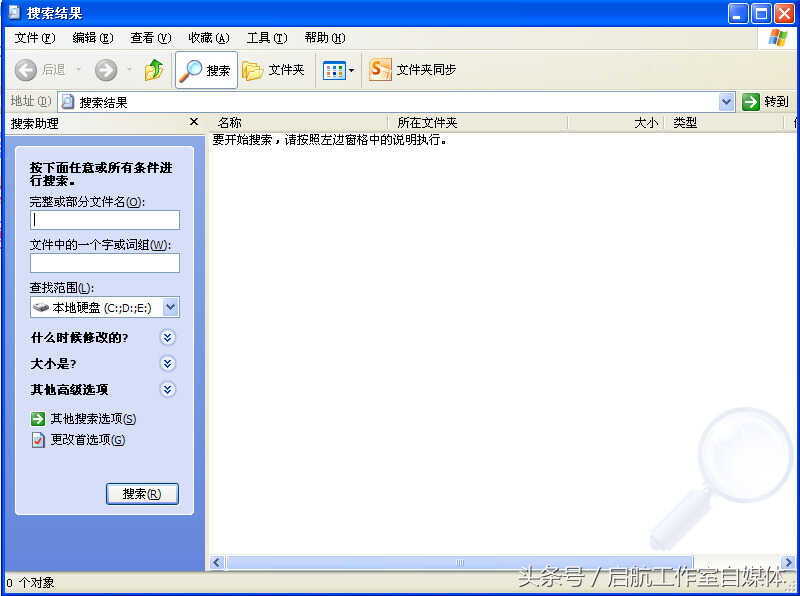800x596 pixels.
Task: Close the 搜索助理 panel with X
Action: coord(194,122)
